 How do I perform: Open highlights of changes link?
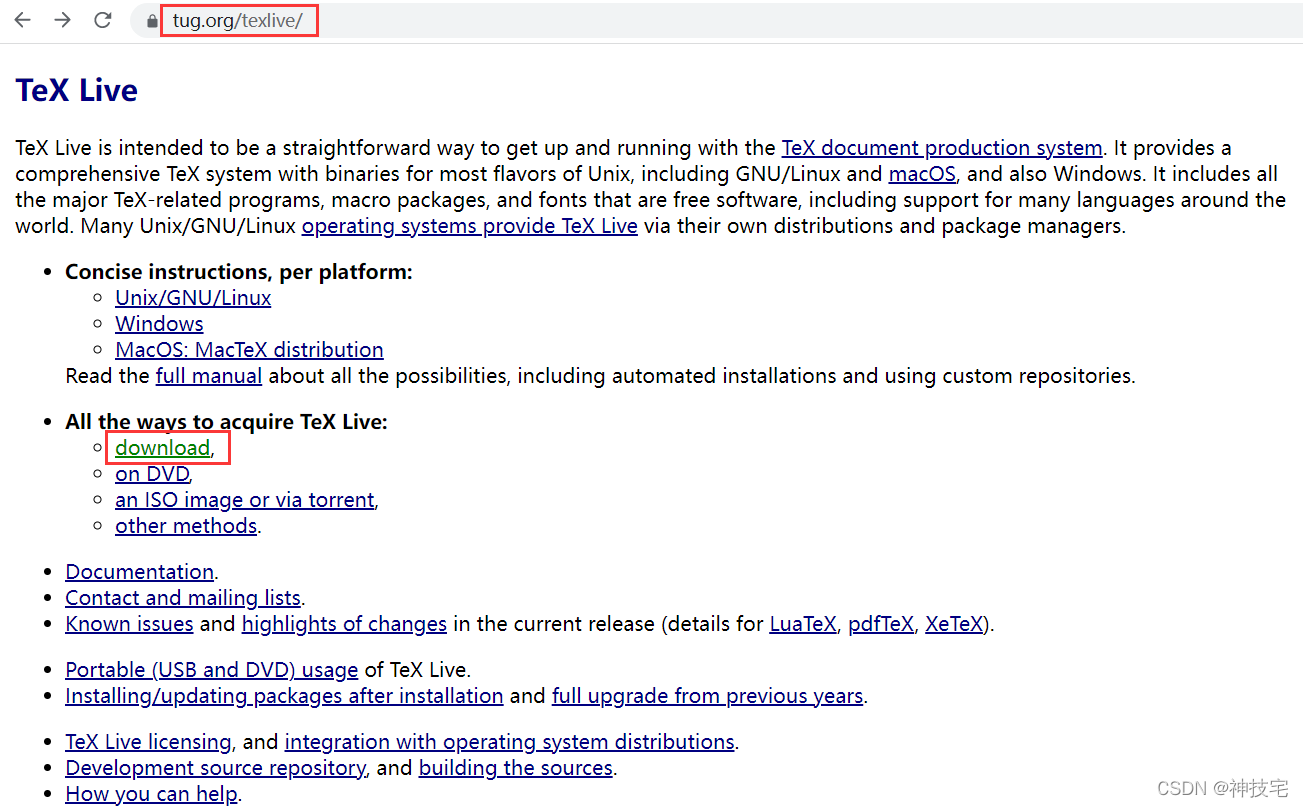coord(344,624)
